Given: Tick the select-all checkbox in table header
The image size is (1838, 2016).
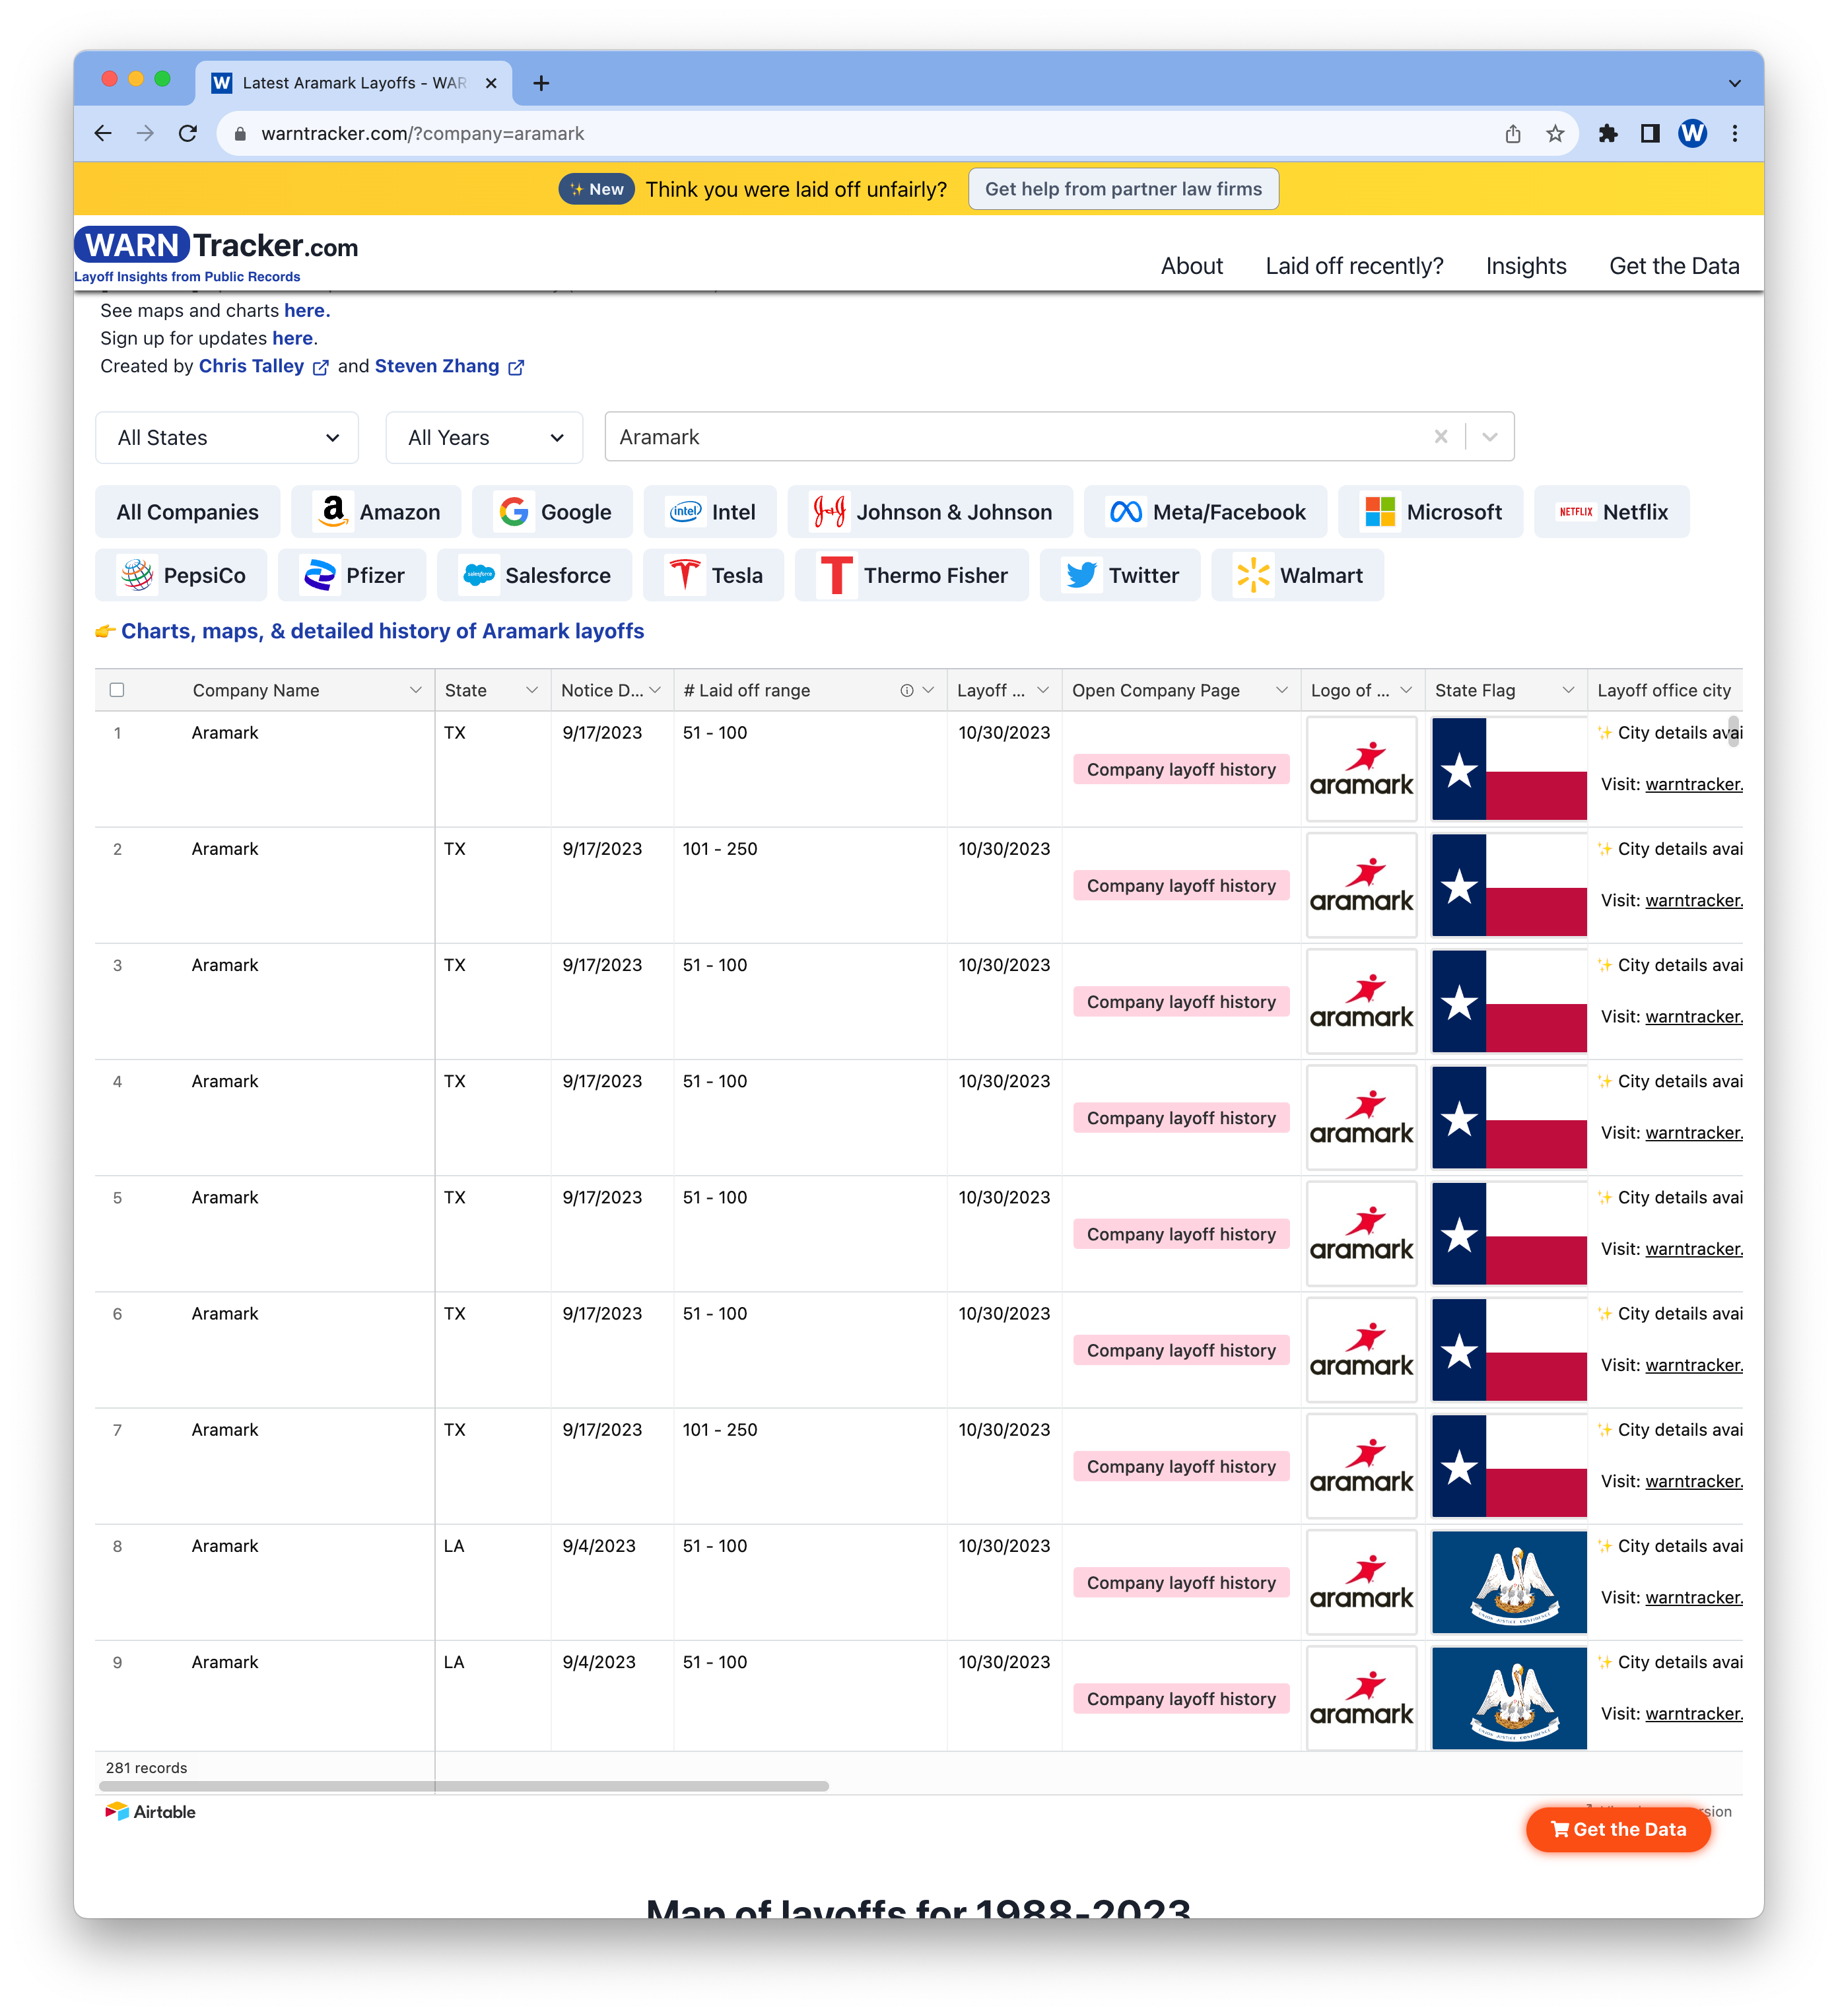Looking at the screenshot, I should 117,690.
